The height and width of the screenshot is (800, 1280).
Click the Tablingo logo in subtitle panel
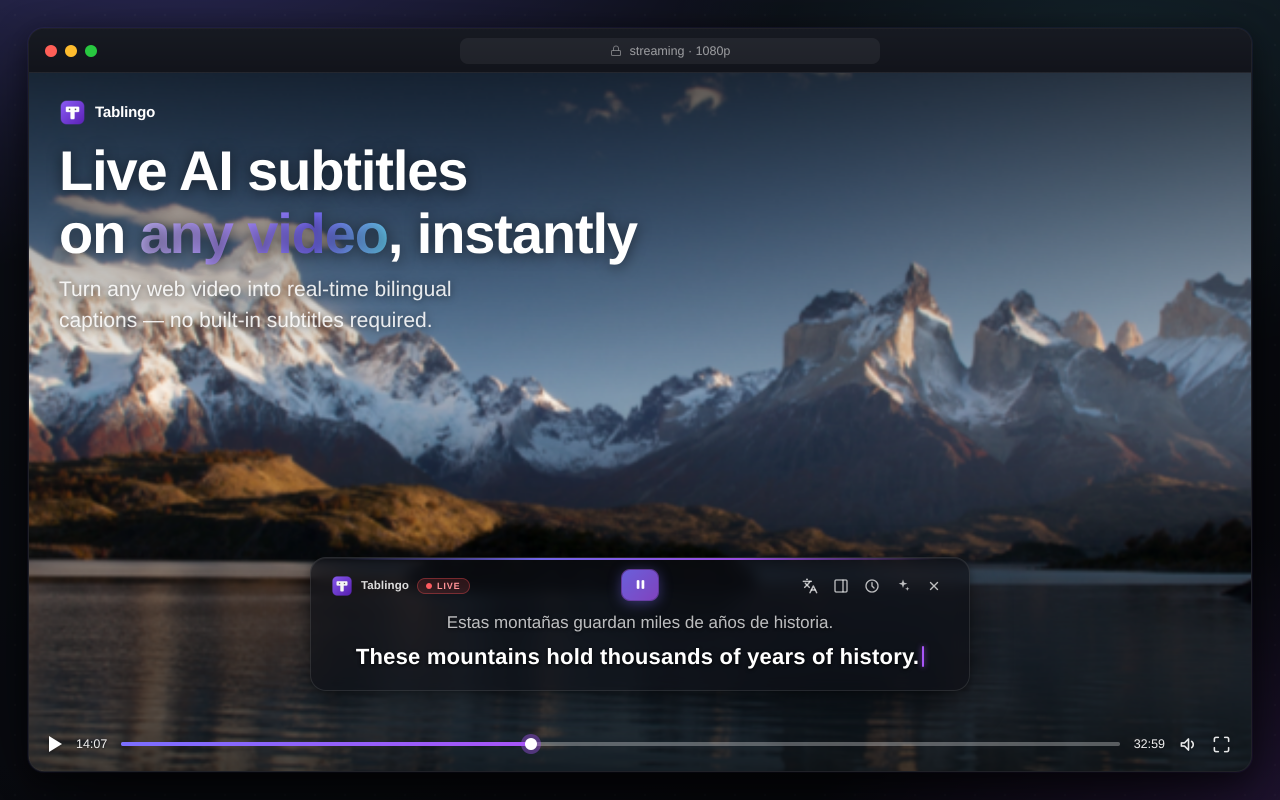(342, 586)
